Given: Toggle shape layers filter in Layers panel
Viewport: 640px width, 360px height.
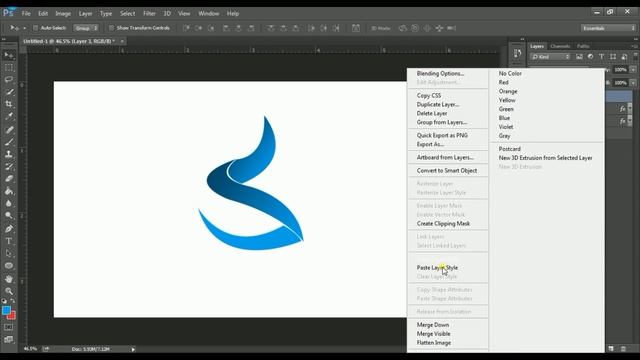Looking at the screenshot, I should tap(613, 57).
